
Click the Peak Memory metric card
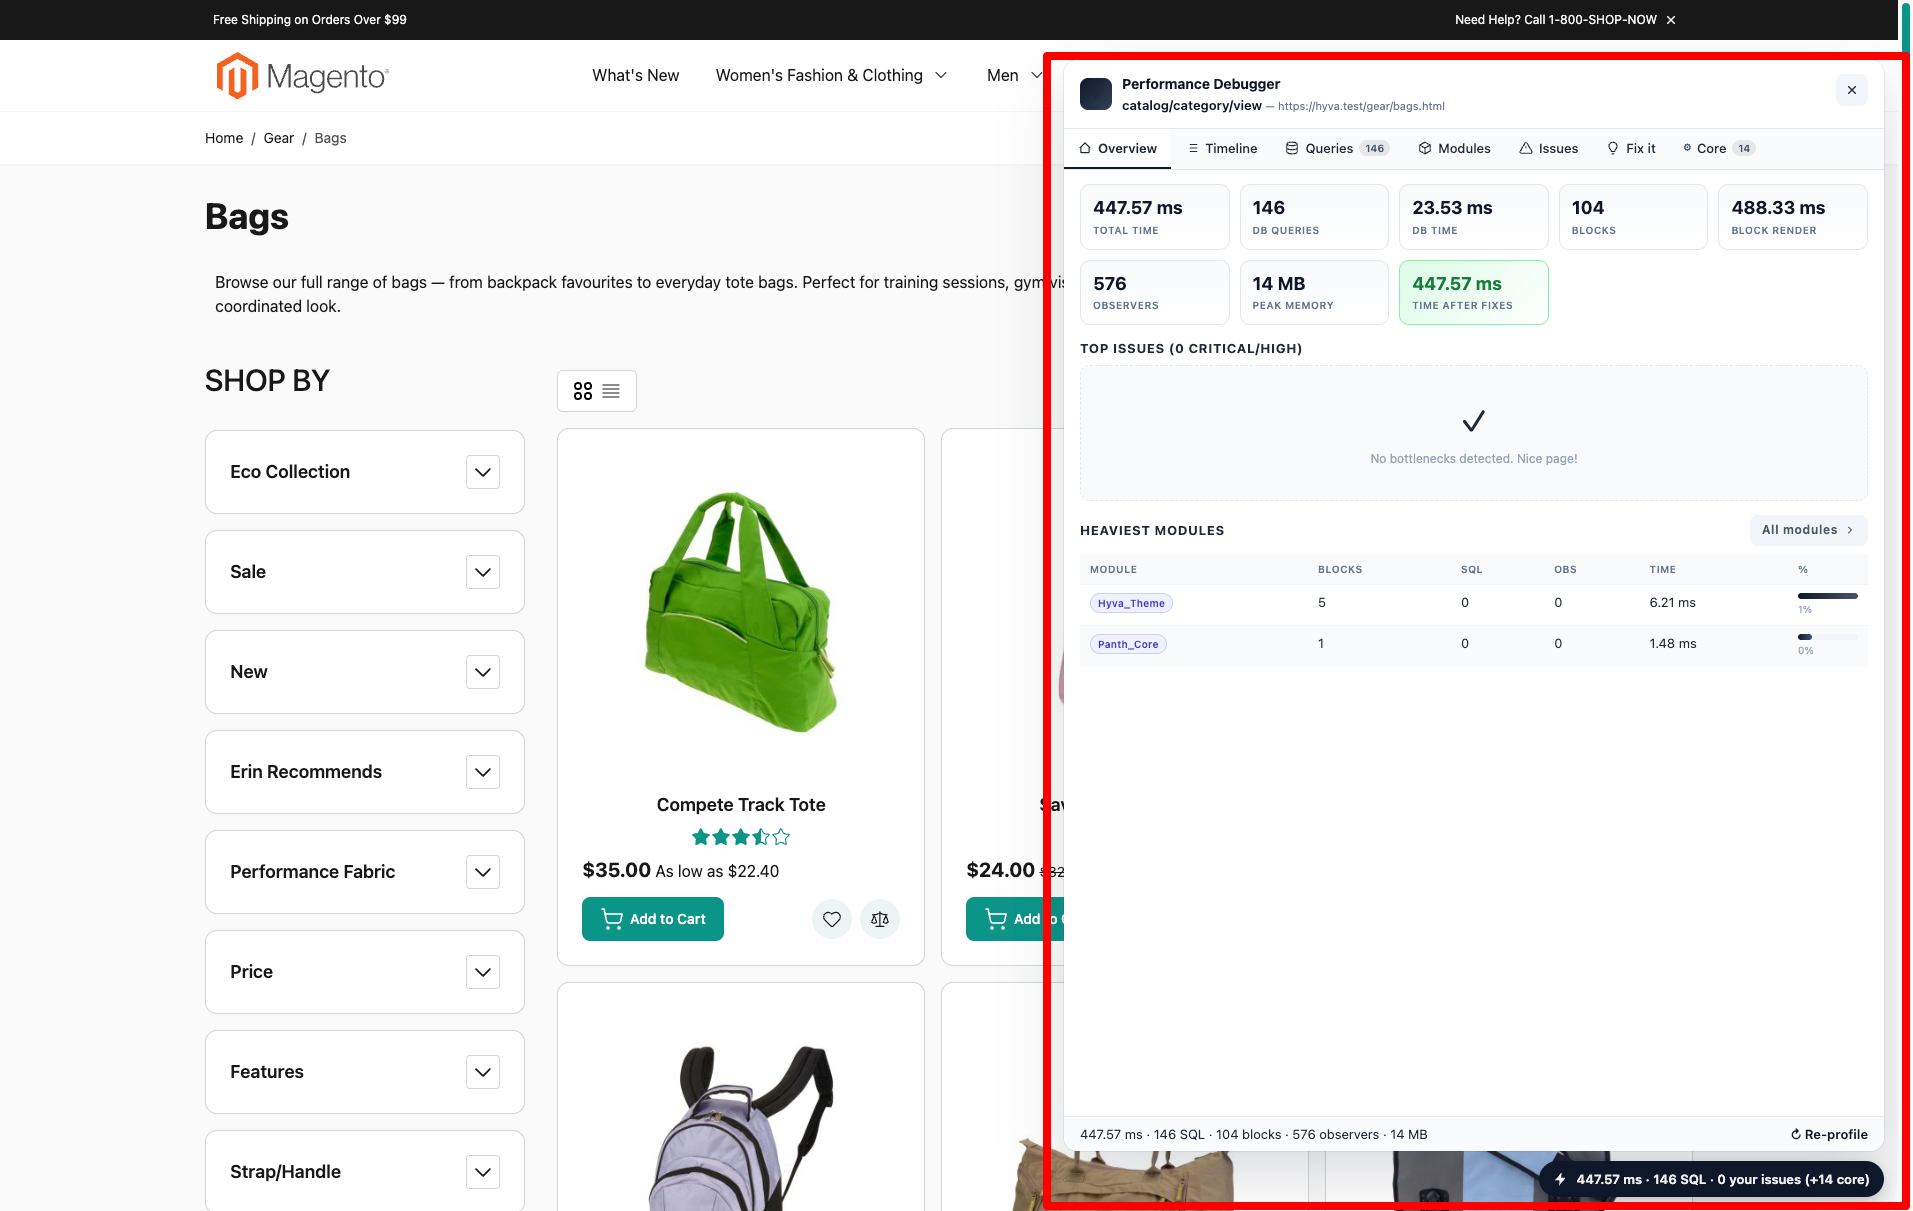[x=1314, y=292]
